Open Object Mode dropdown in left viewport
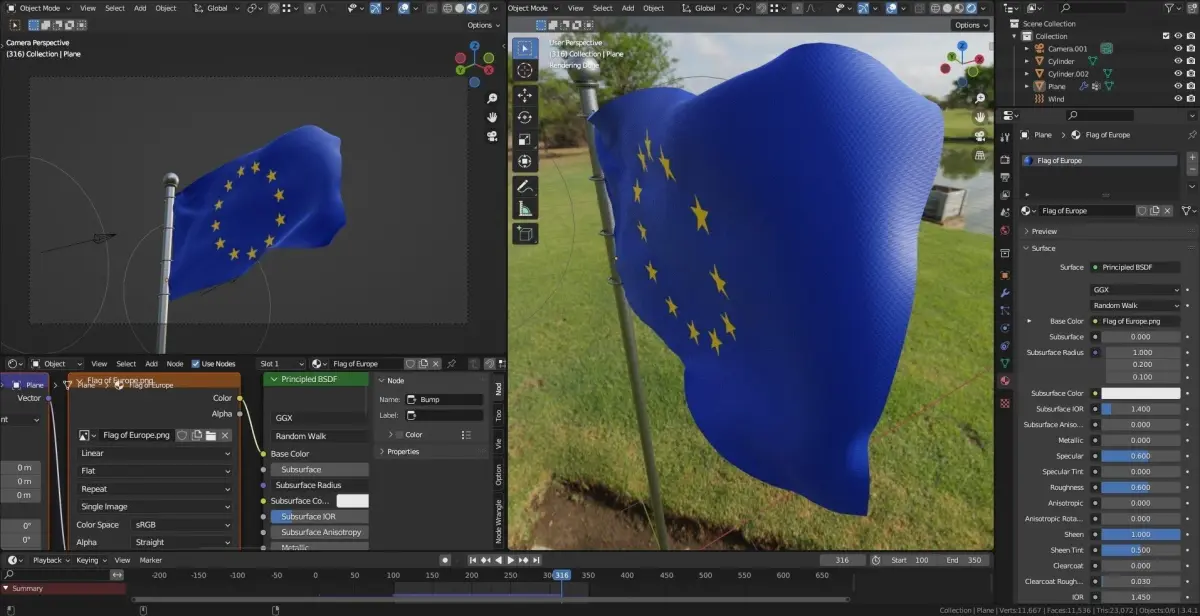This screenshot has height=616, width=1200. pos(39,8)
